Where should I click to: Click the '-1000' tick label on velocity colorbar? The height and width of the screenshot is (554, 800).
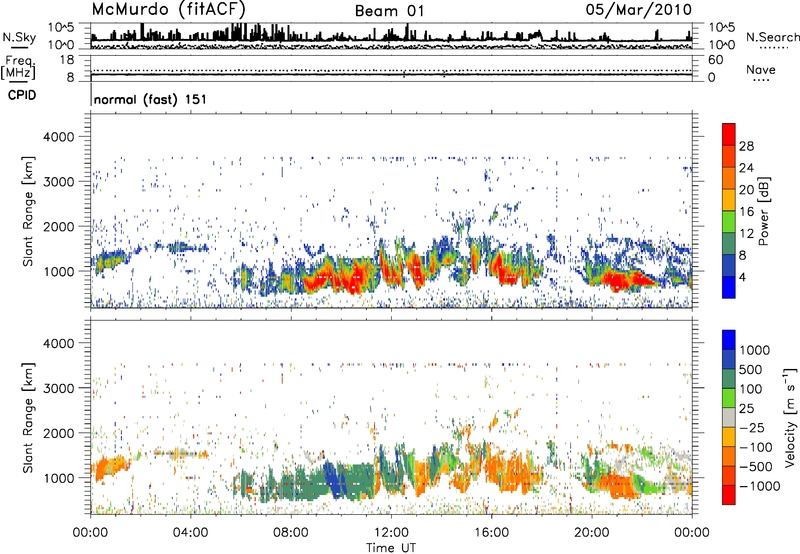tap(759, 486)
